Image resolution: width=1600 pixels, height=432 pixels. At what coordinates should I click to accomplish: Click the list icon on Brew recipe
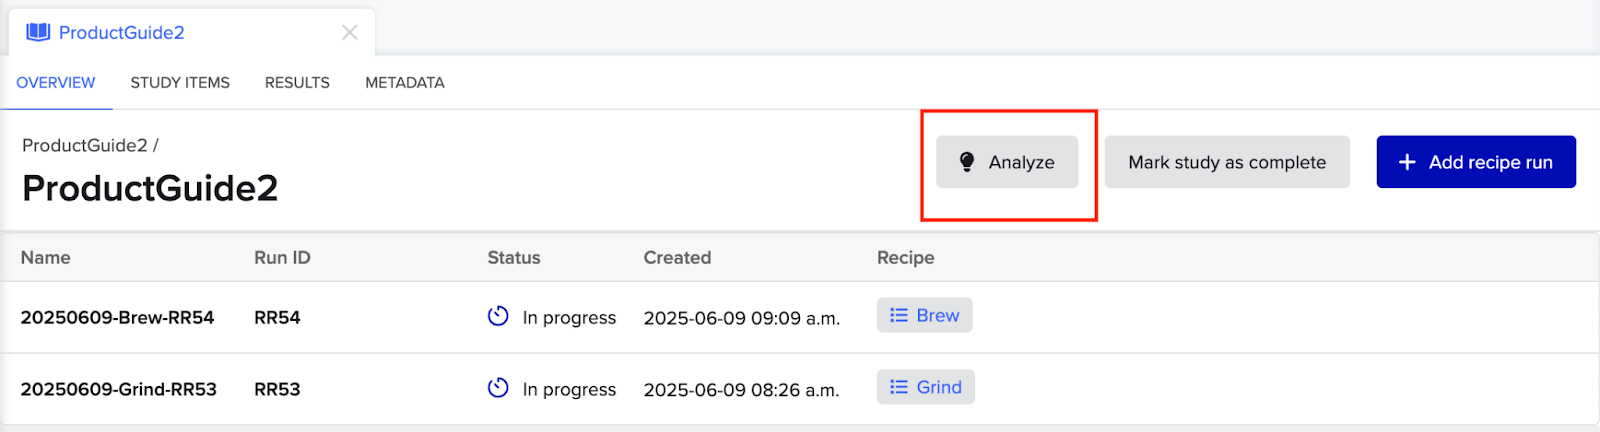pos(899,315)
